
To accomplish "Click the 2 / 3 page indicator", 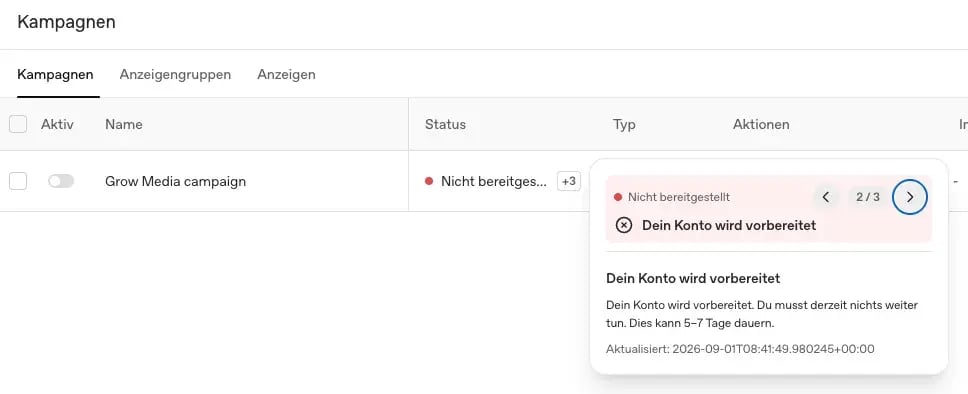I will pyautogui.click(x=868, y=197).
